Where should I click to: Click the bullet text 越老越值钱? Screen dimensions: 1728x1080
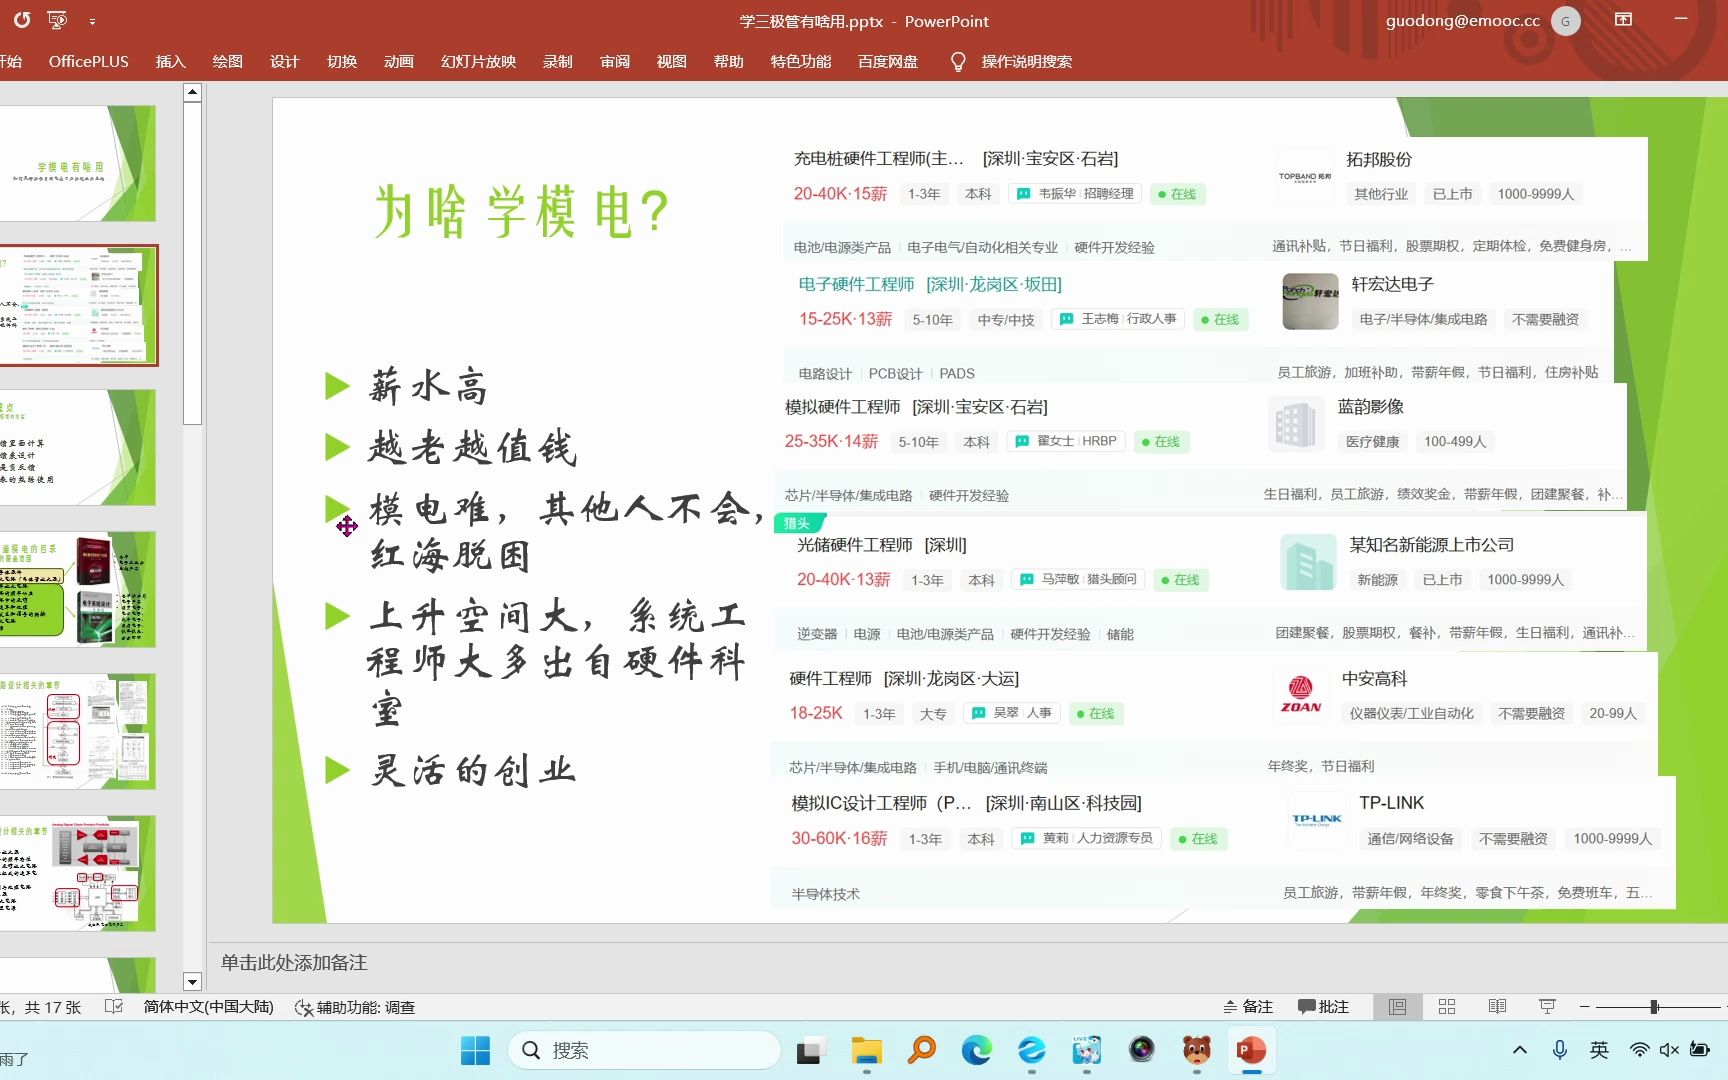pos(473,447)
